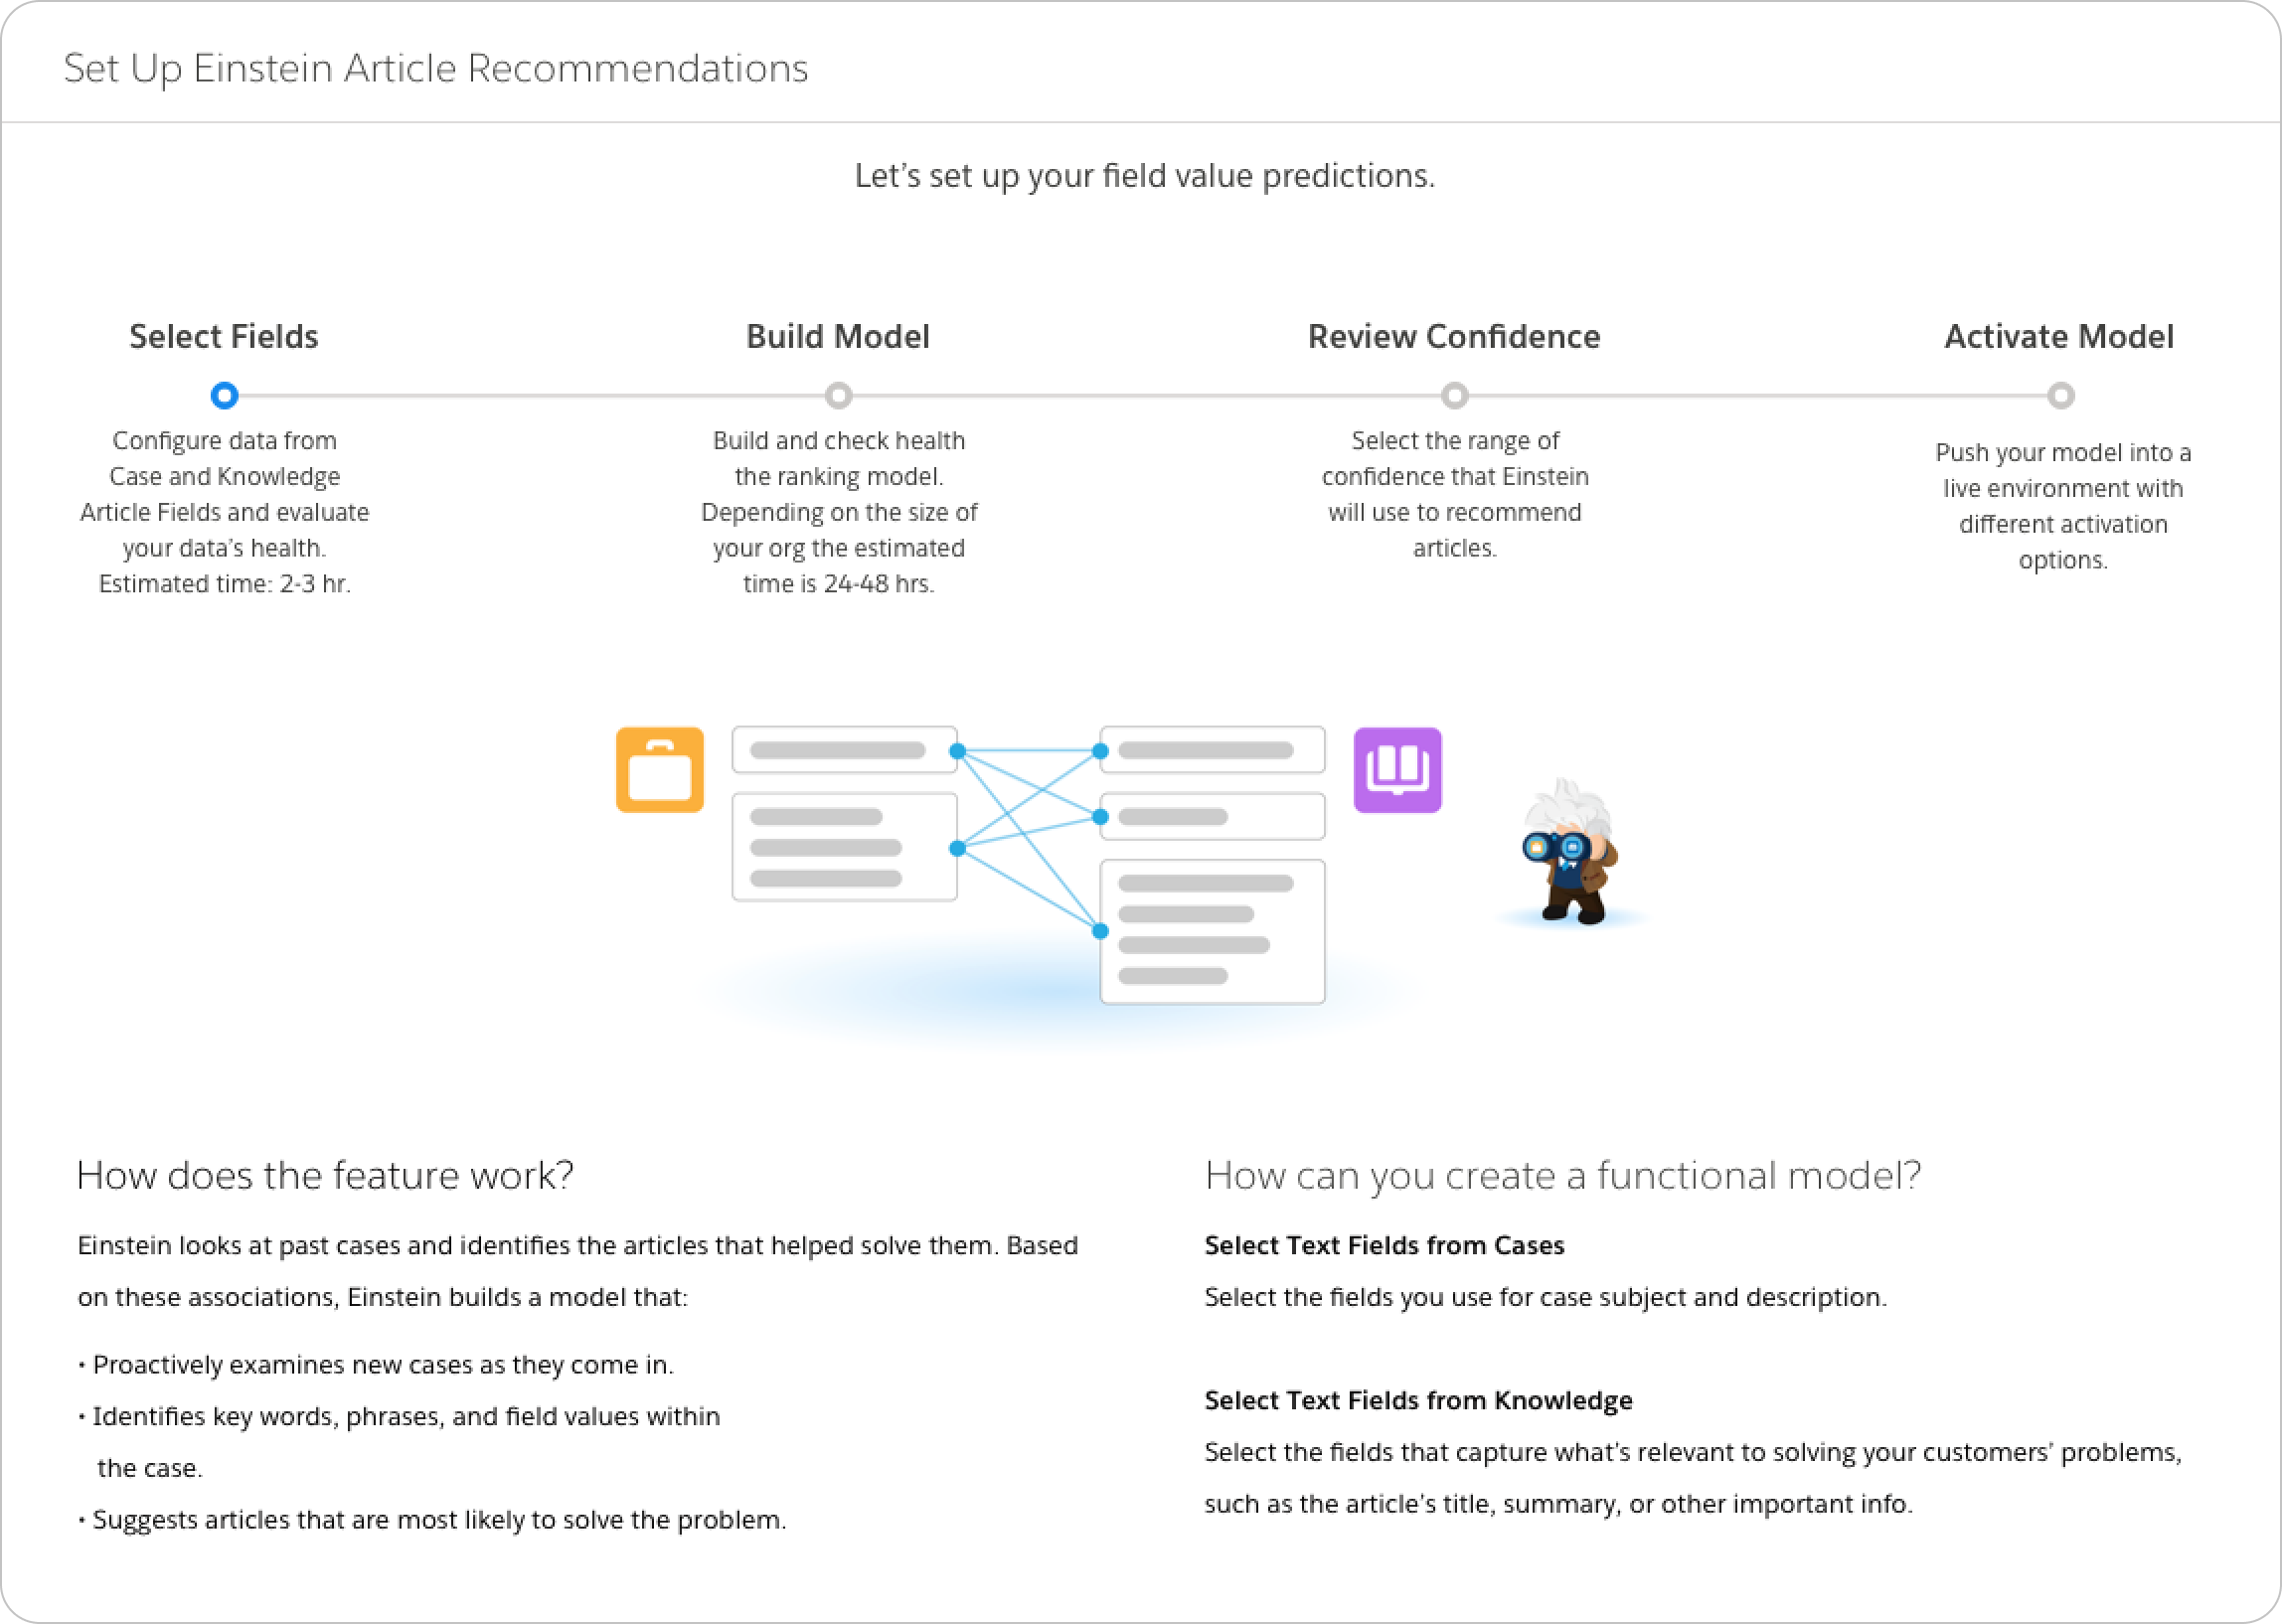
Task: Click "Estimated time: 2-3 hr." text
Action: [224, 584]
